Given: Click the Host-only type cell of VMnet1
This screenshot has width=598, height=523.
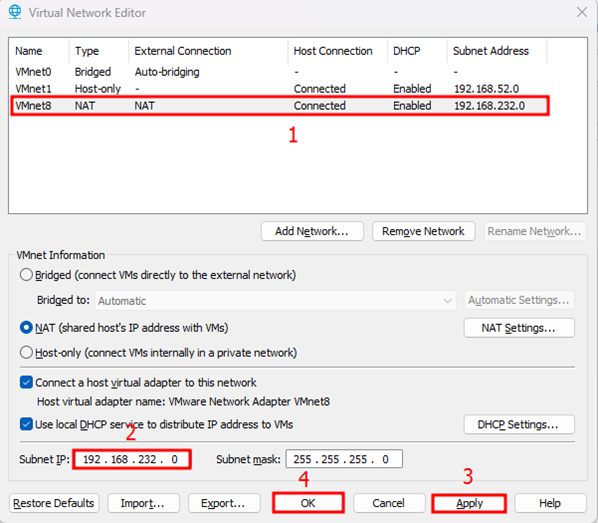Looking at the screenshot, I should [98, 89].
